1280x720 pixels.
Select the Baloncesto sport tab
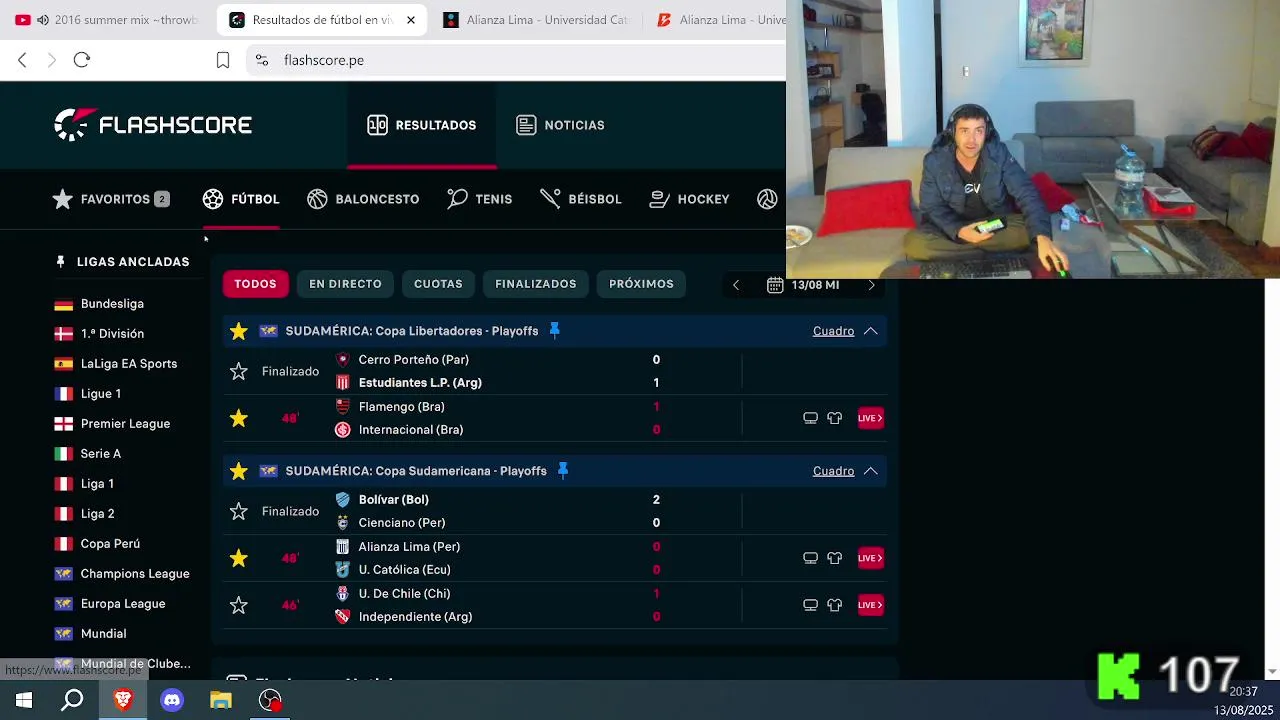363,199
